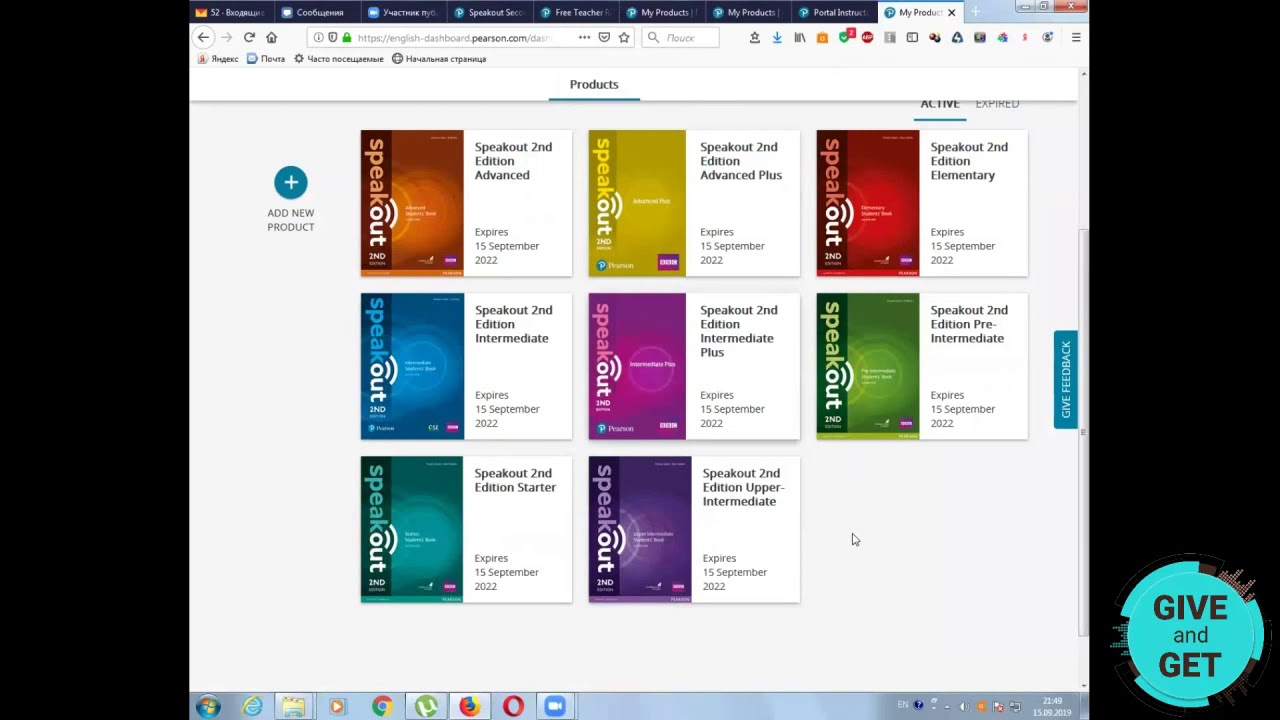Image resolution: width=1280 pixels, height=720 pixels.
Task: Open the Почта bookmark
Action: tap(266, 59)
